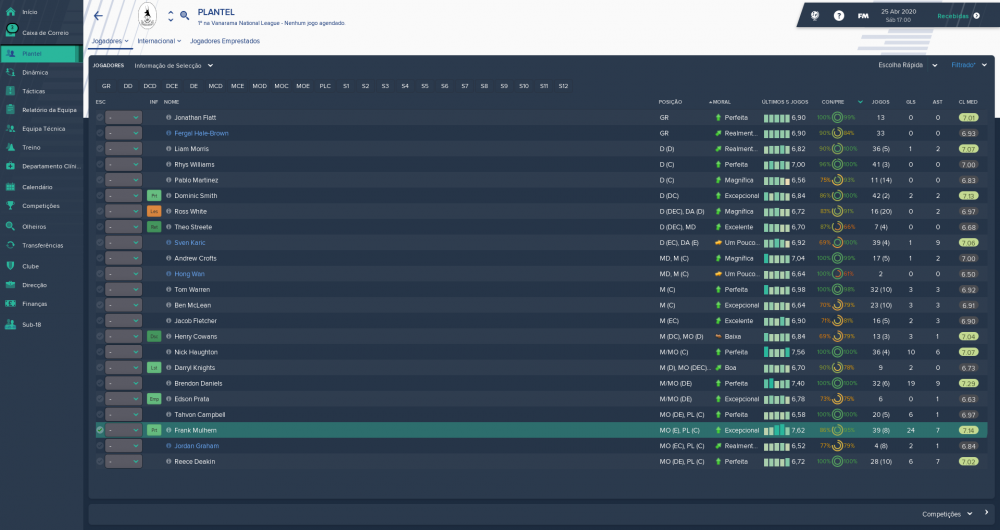Open Sven Karic player link

tap(189, 242)
